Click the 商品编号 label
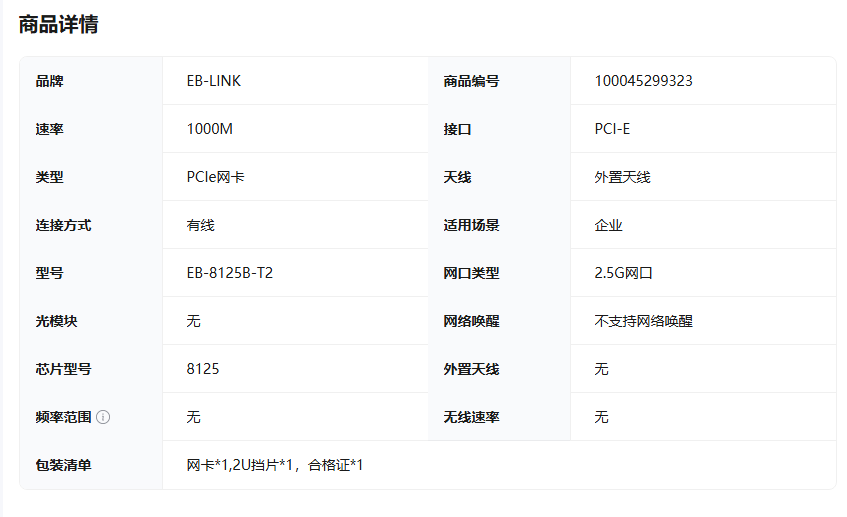 [x=471, y=81]
